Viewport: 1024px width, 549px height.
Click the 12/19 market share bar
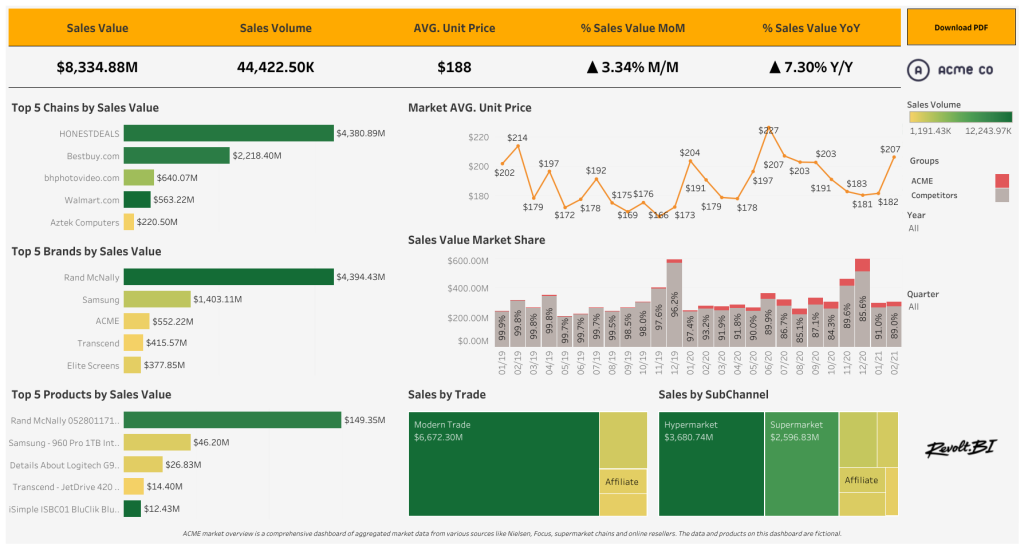[675, 303]
